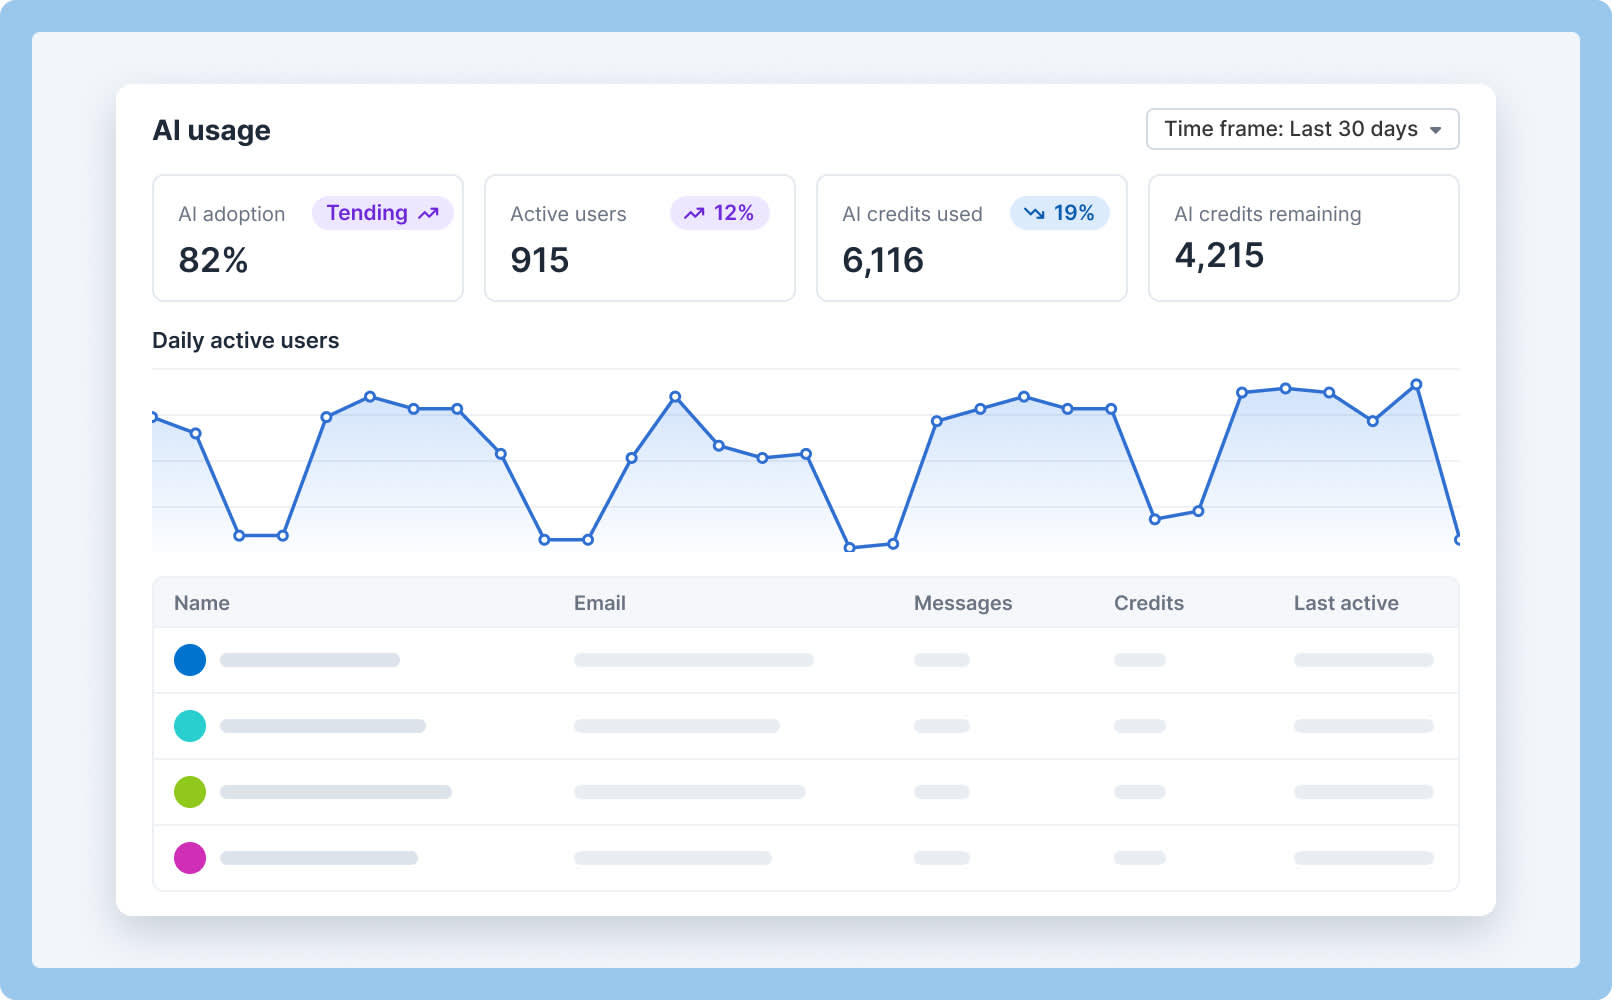
Task: Click the AI usage heading
Action: click(x=211, y=130)
